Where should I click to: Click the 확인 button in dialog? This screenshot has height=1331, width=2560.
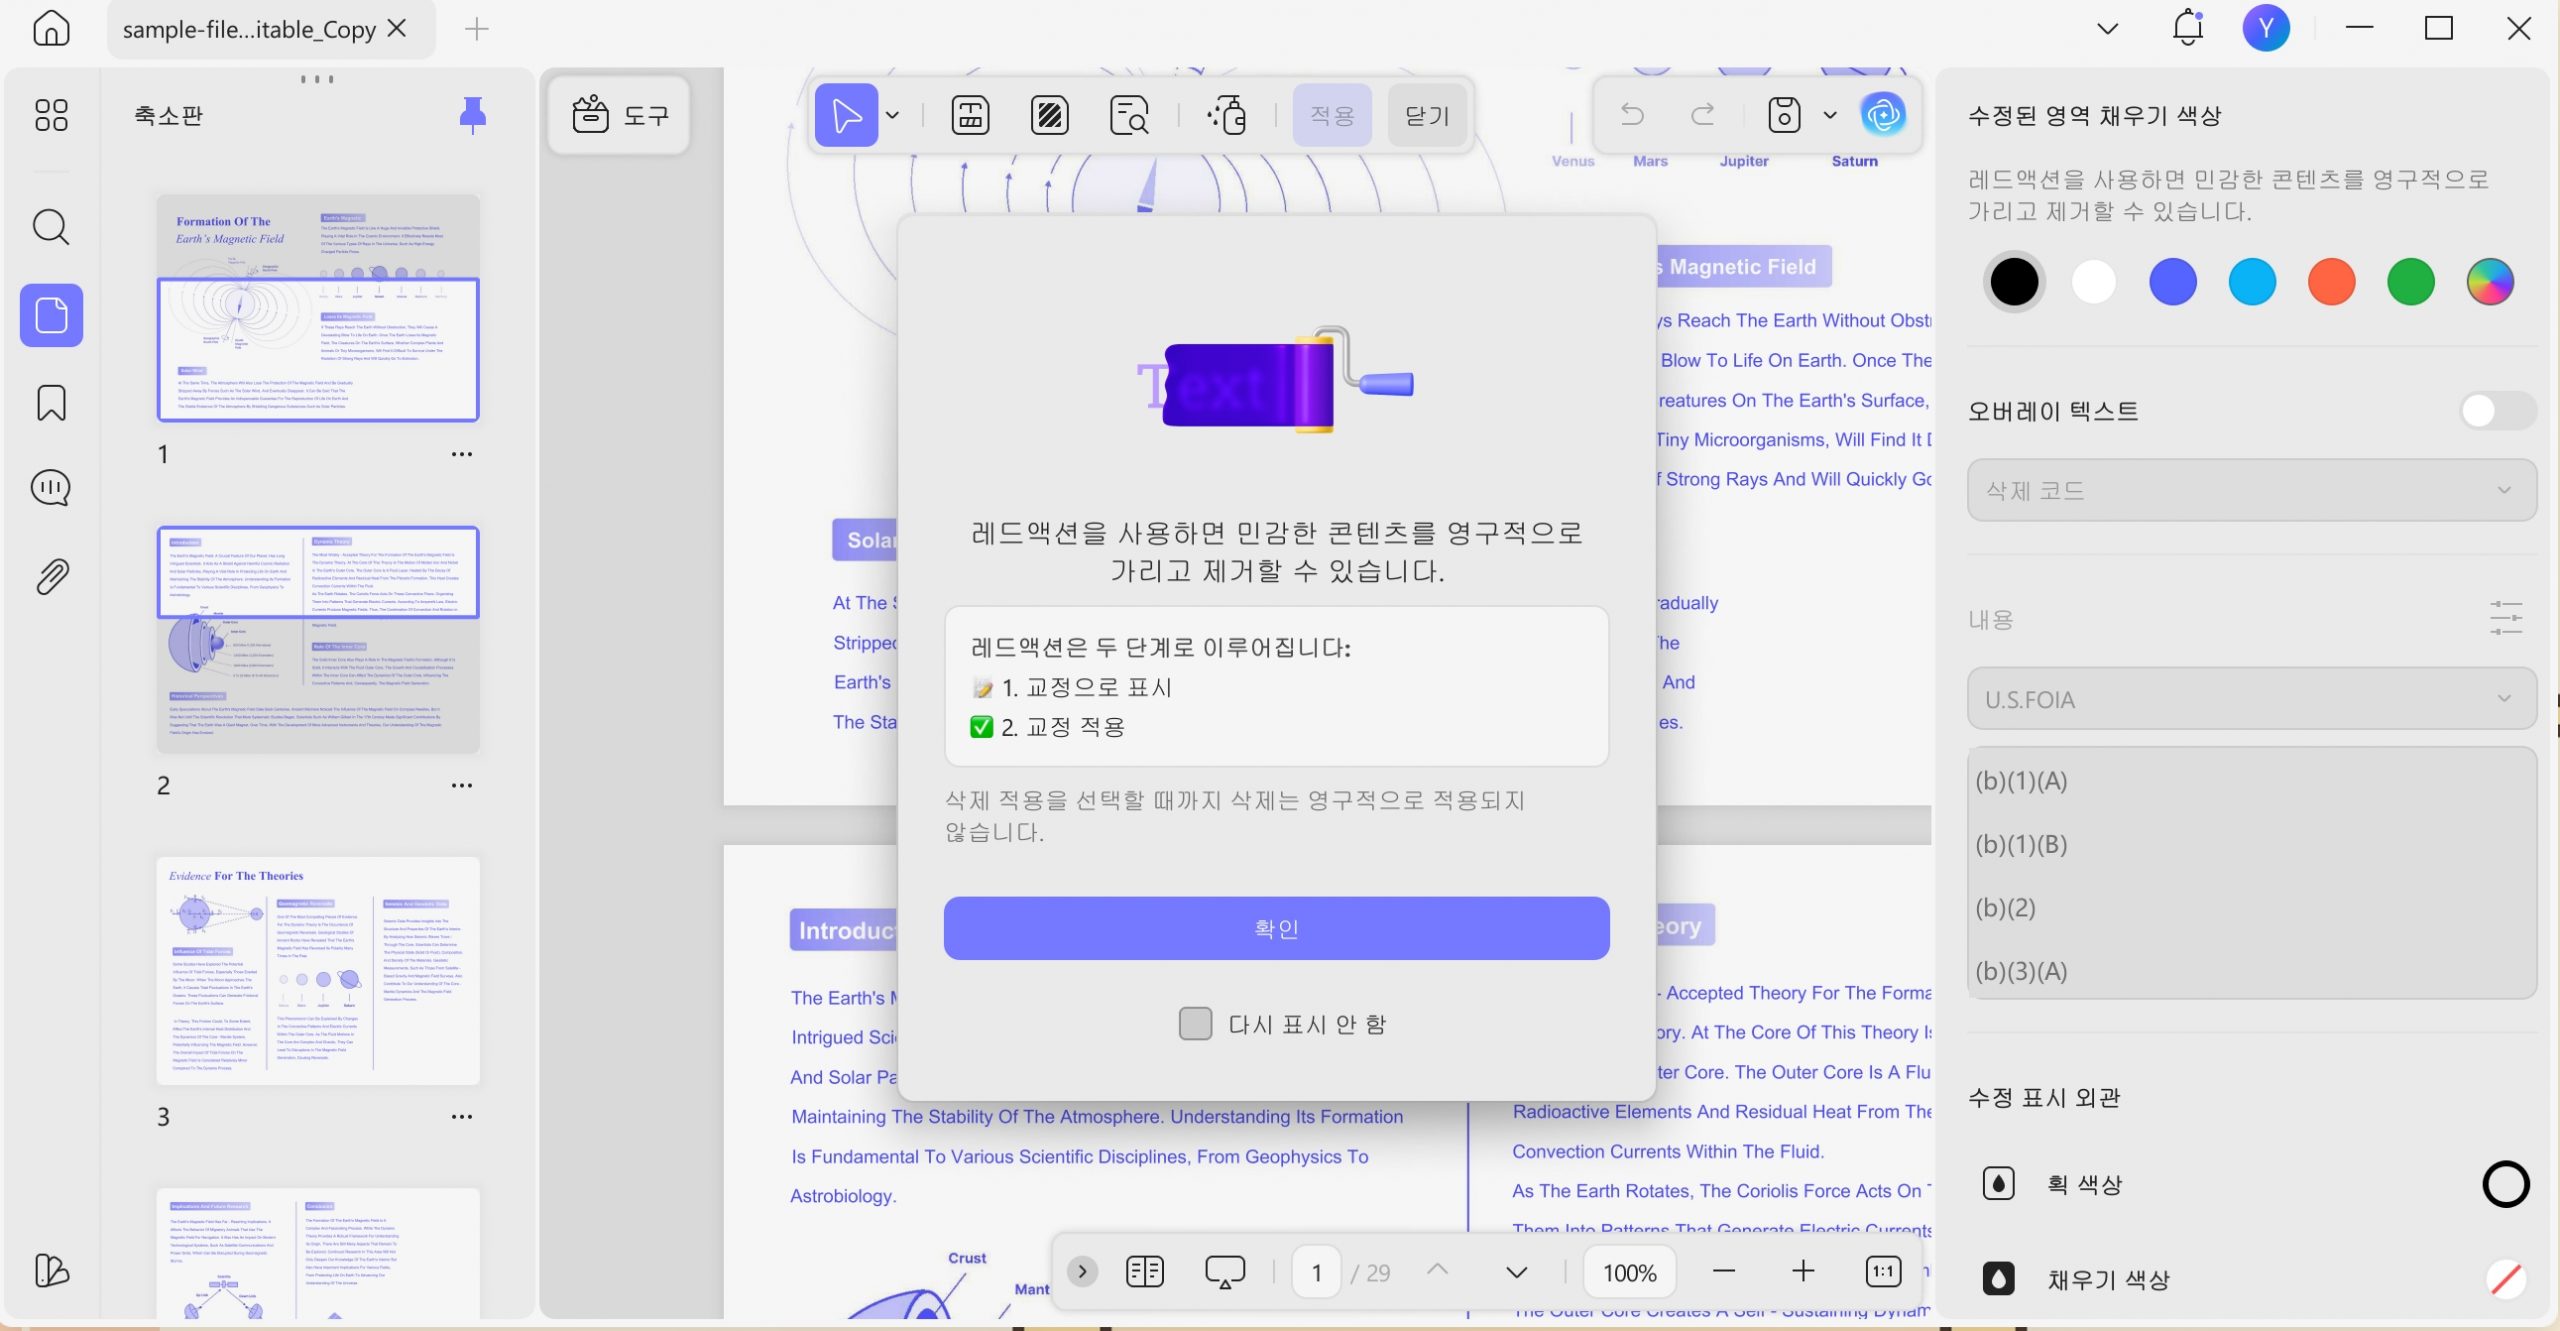point(1276,928)
